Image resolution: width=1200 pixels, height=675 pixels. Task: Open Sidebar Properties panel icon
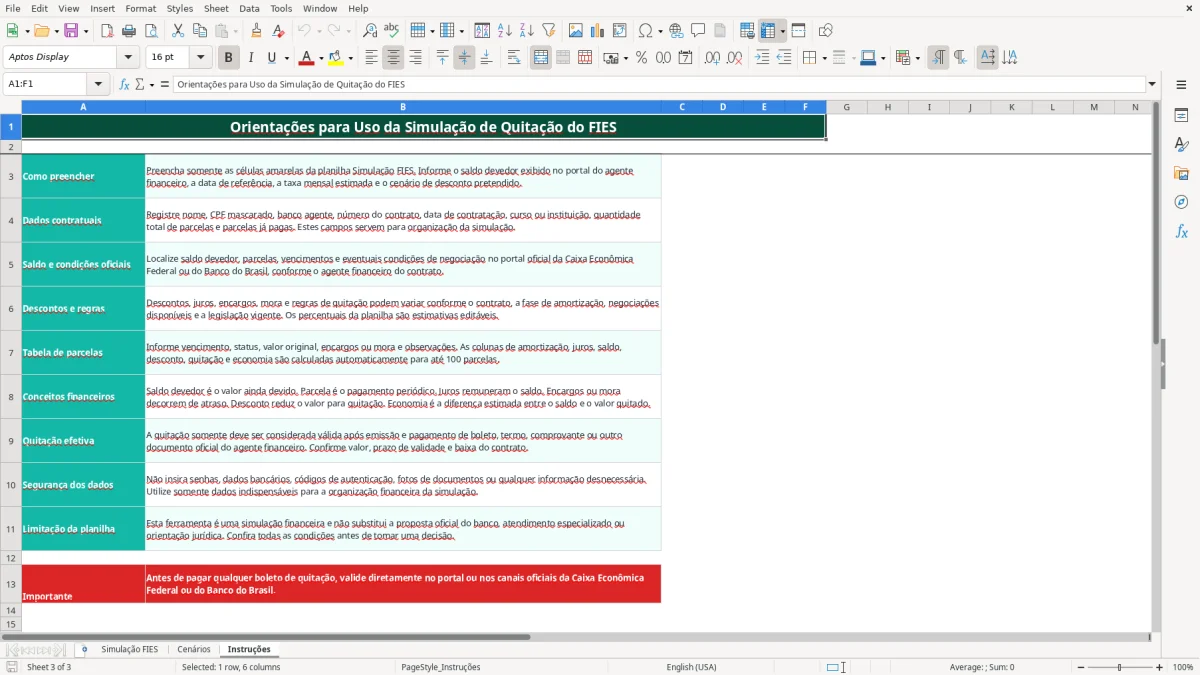pos(1181,116)
